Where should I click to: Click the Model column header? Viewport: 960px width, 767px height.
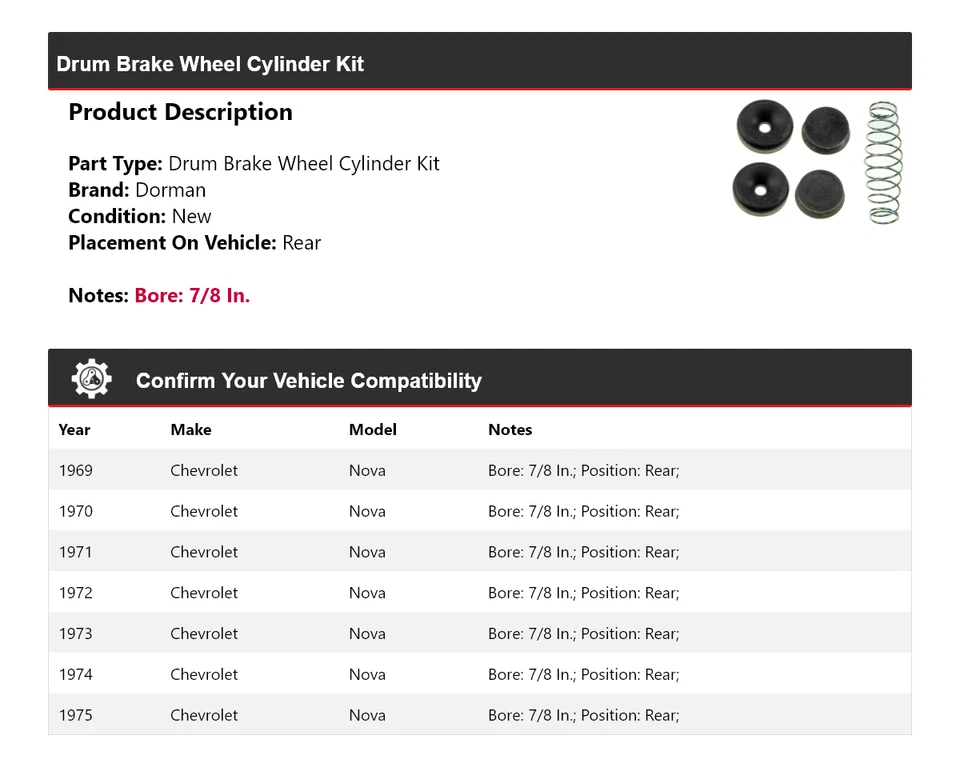tap(372, 430)
